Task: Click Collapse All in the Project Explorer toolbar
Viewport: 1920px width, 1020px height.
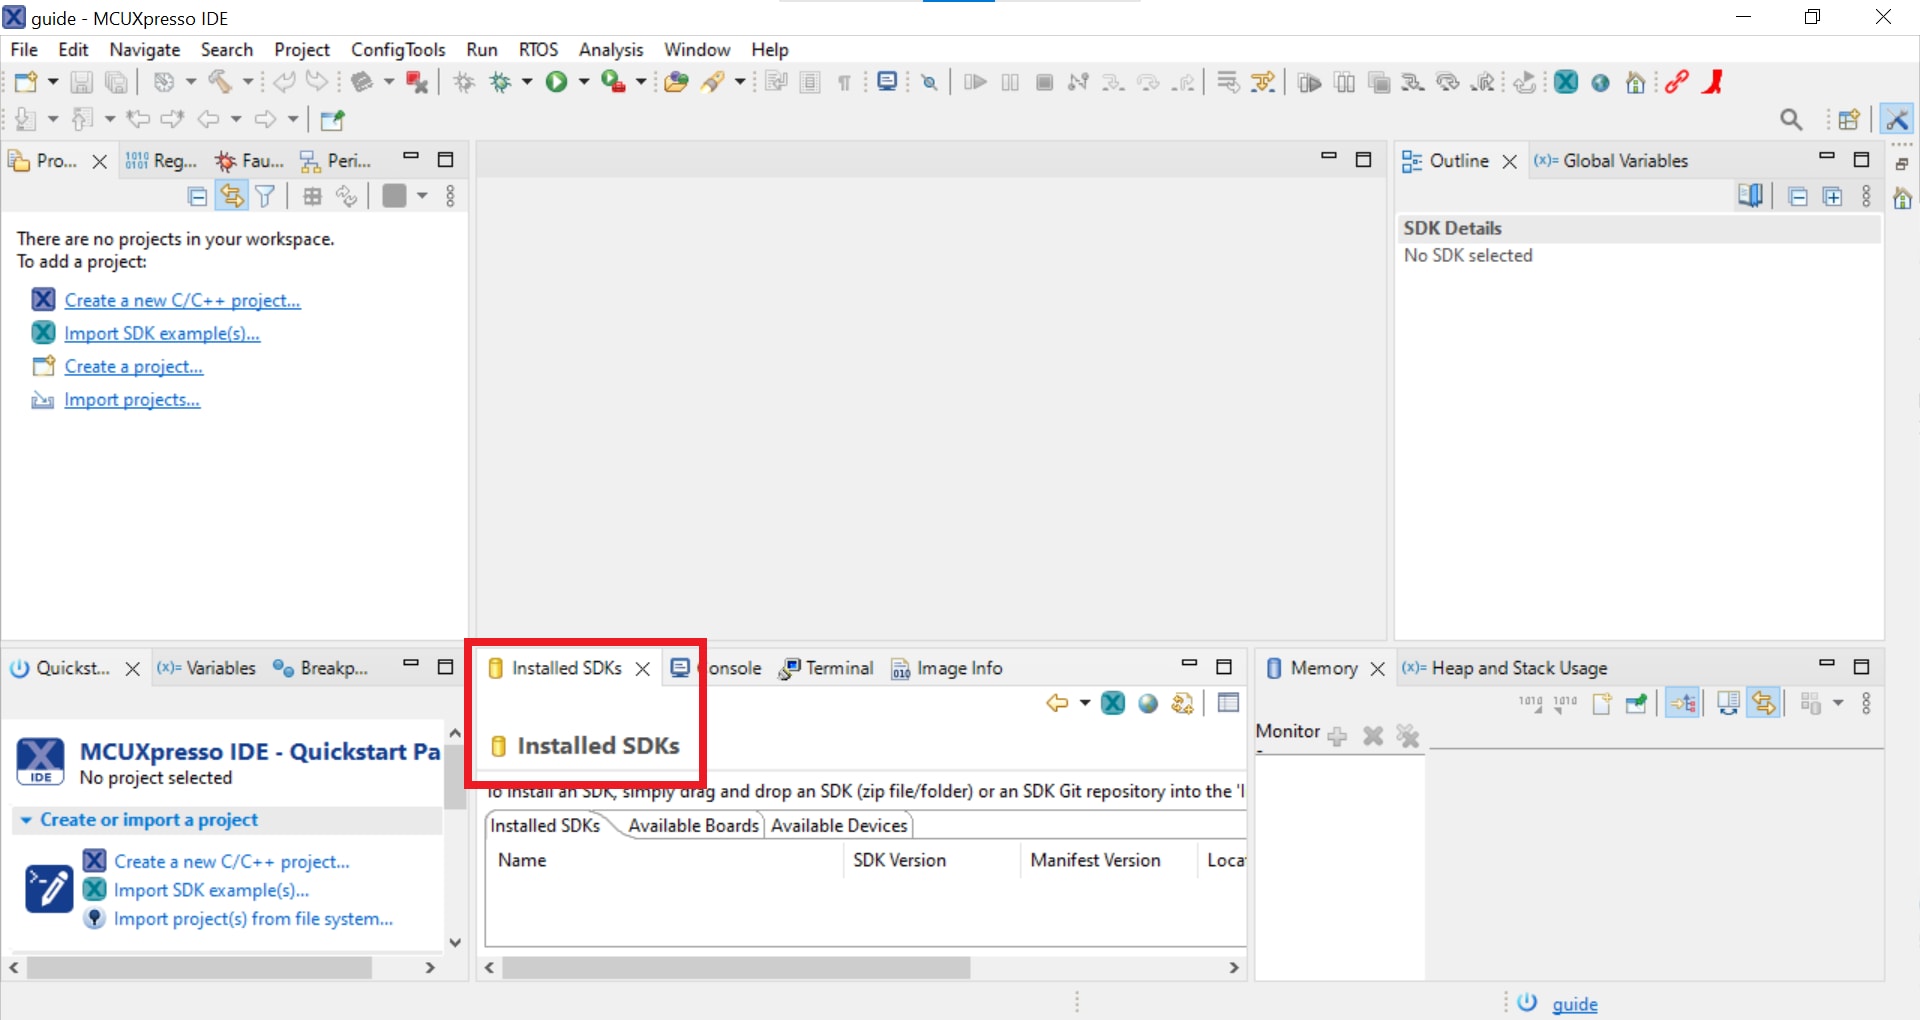Action: pos(198,197)
